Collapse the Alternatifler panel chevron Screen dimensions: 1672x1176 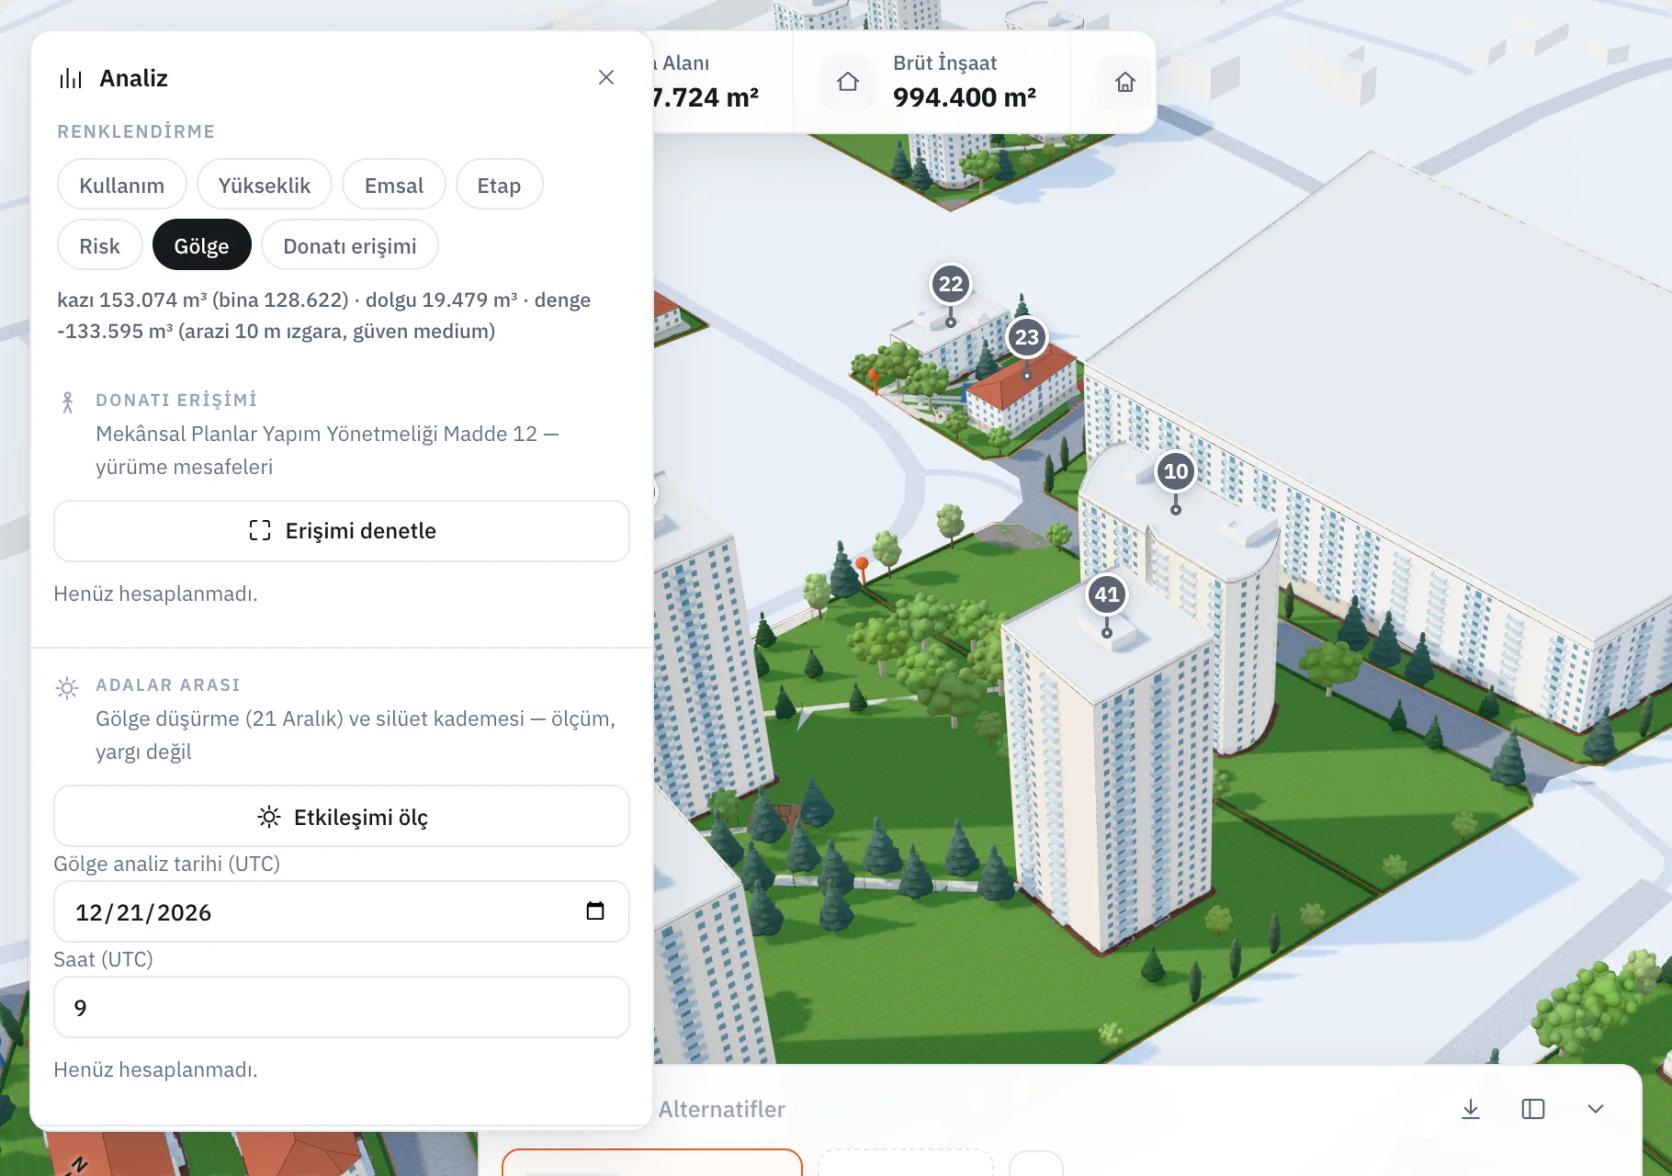click(1596, 1109)
